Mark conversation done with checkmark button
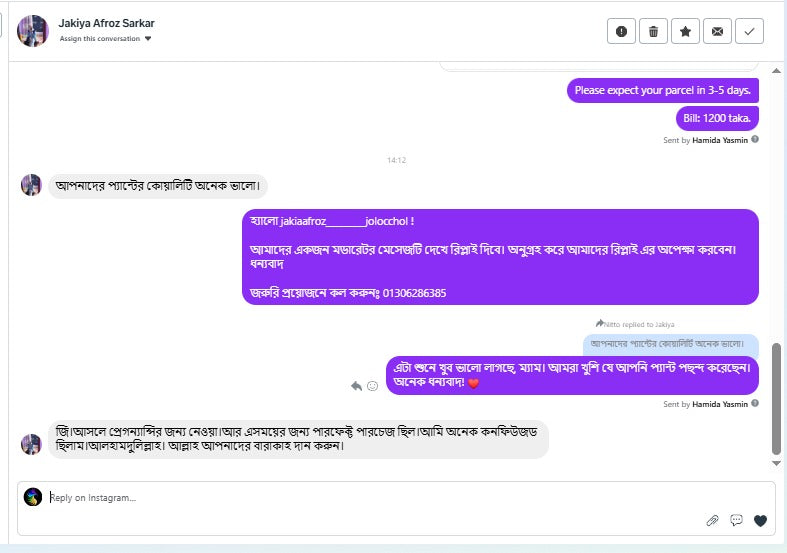 click(x=749, y=32)
